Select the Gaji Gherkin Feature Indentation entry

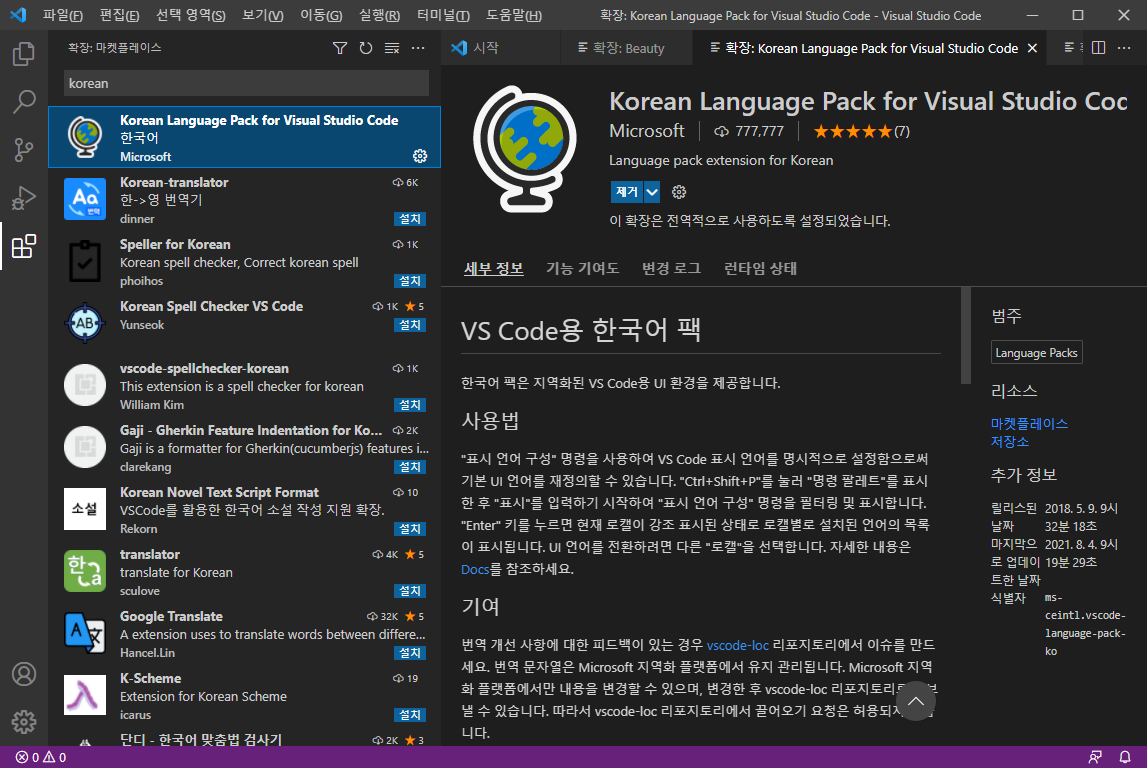(244, 448)
